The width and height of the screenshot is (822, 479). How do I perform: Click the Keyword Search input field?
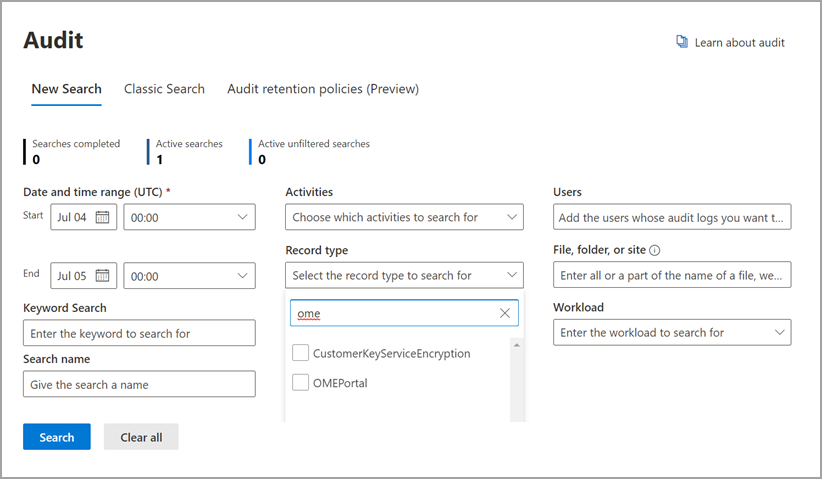point(139,333)
